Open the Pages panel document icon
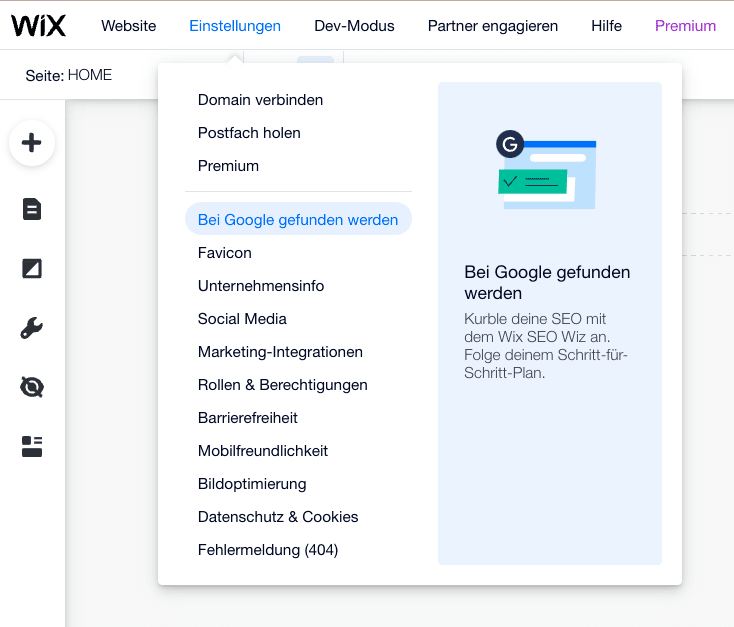This screenshot has height=627, width=734. pos(32,209)
